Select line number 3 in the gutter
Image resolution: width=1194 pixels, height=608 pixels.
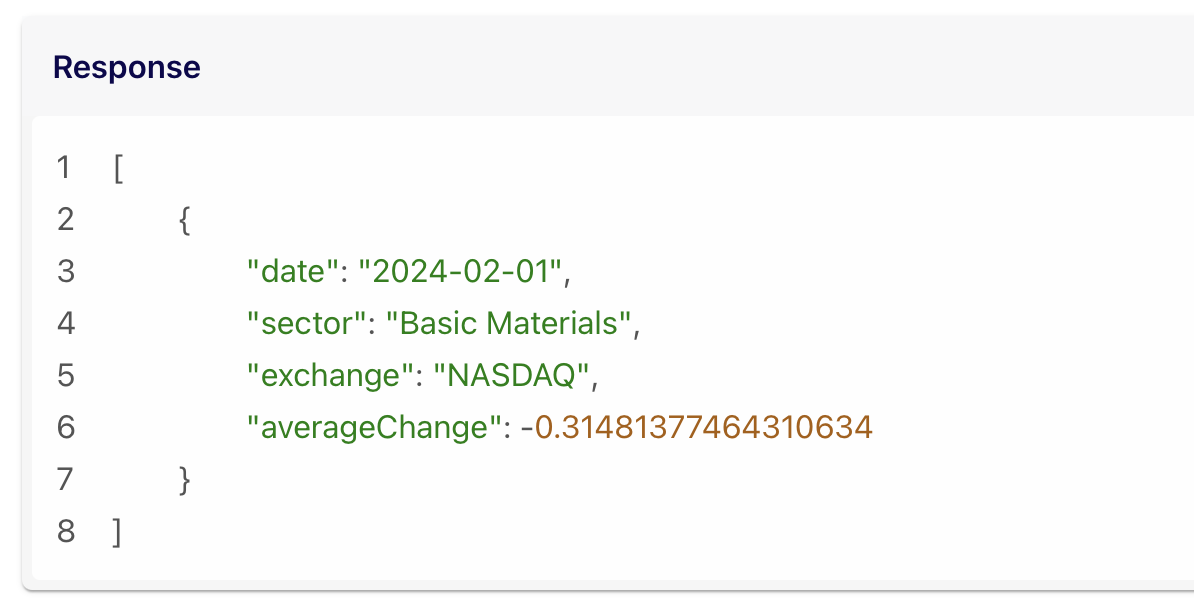[x=65, y=271]
